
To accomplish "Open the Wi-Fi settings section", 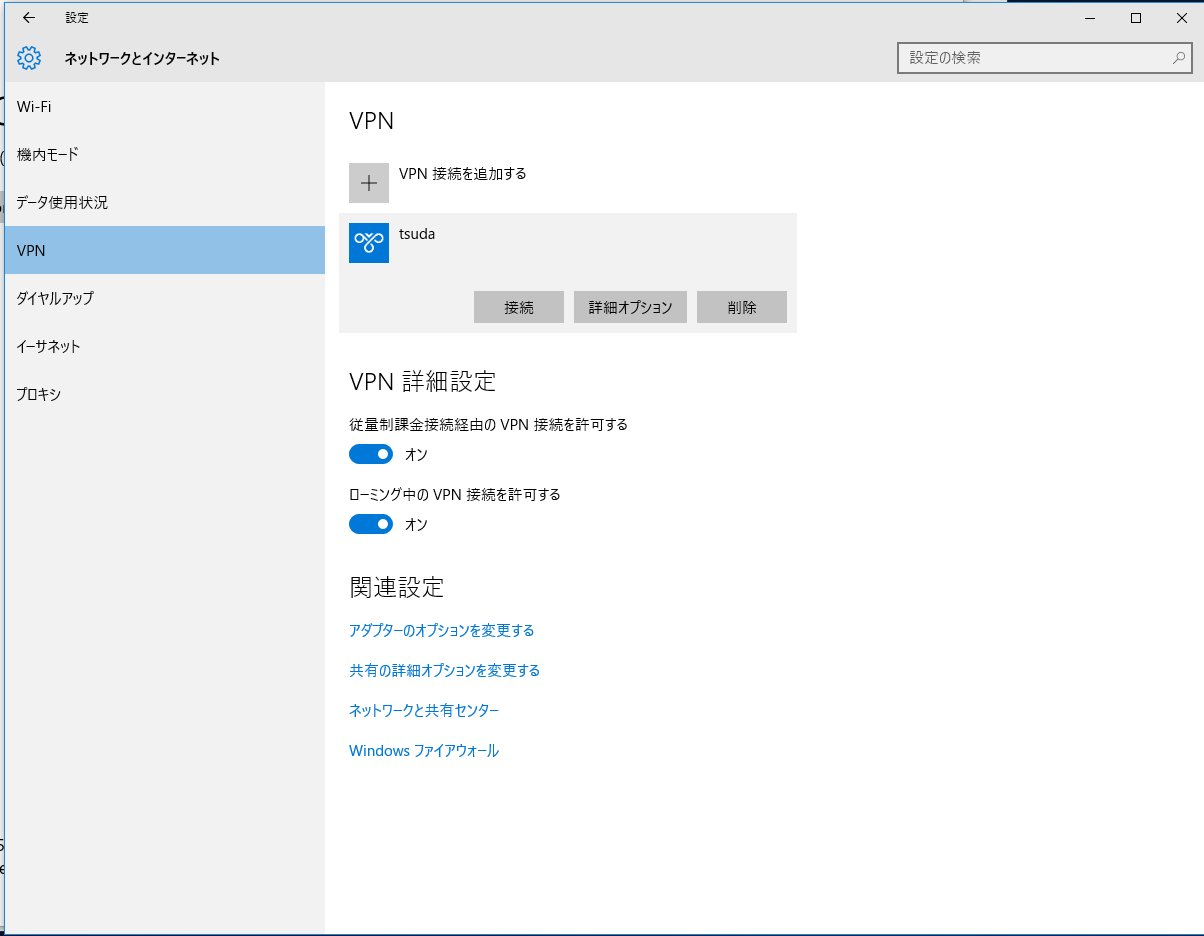I will click(34, 107).
